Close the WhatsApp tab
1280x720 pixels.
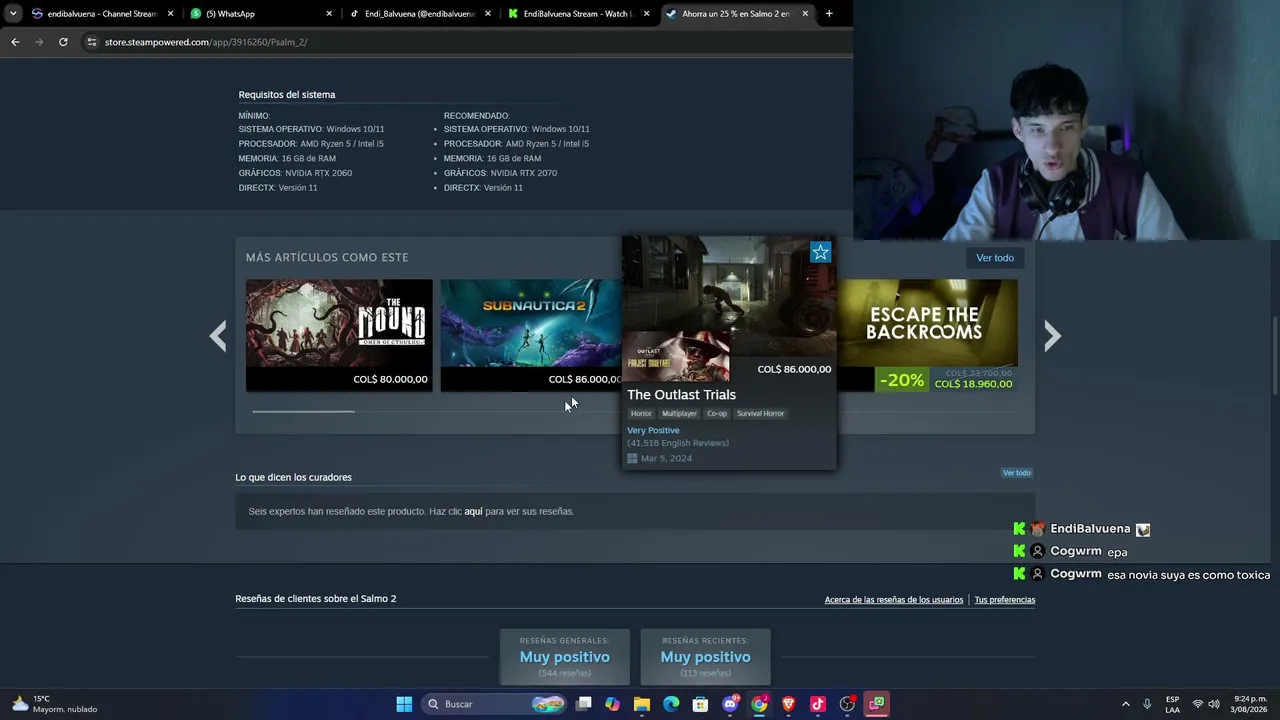(x=329, y=14)
